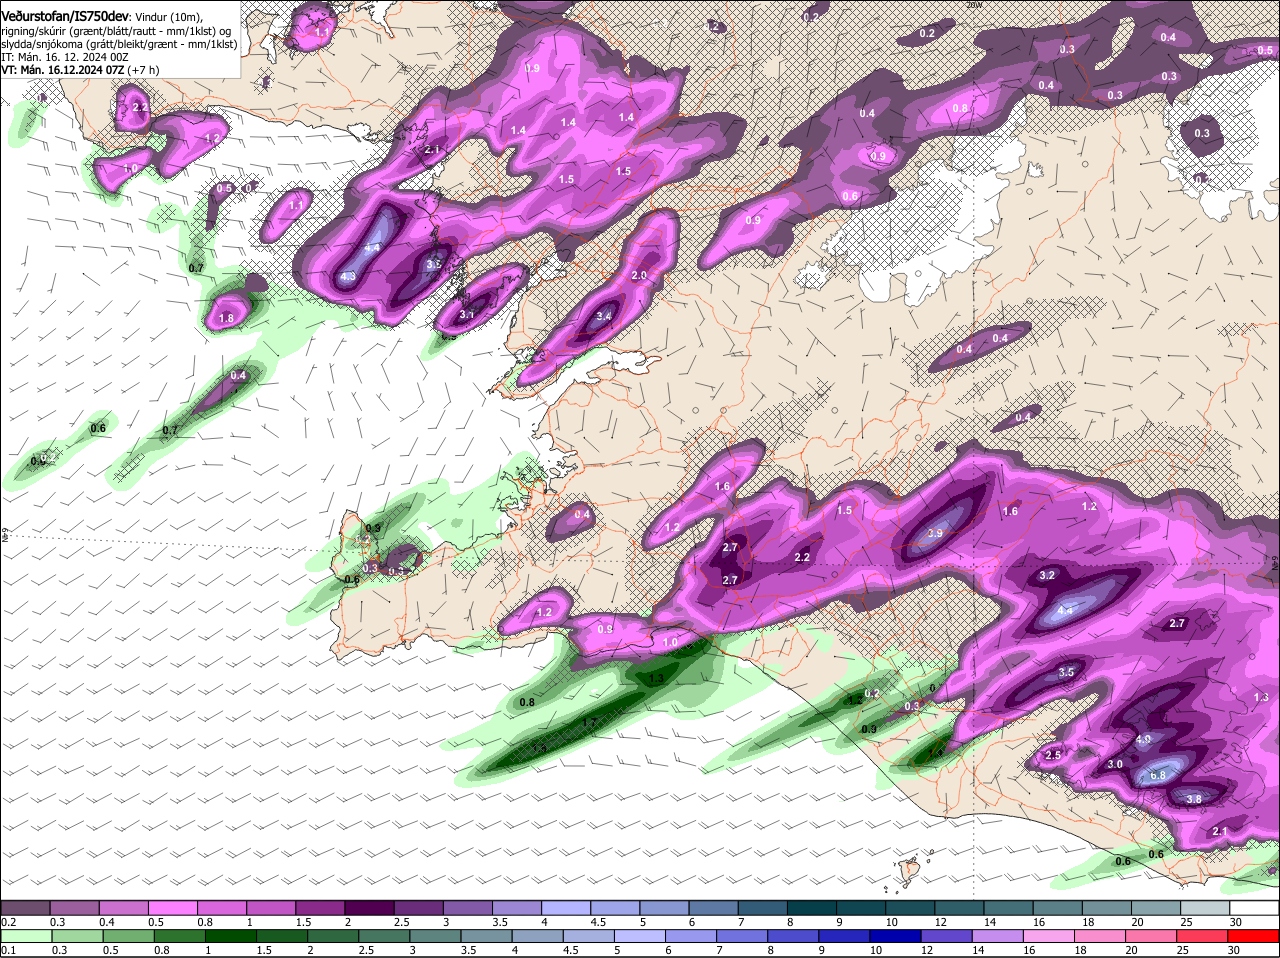
Task: Pick the pale grey upper swatch between 25 and 30
Action: tap(1205, 907)
